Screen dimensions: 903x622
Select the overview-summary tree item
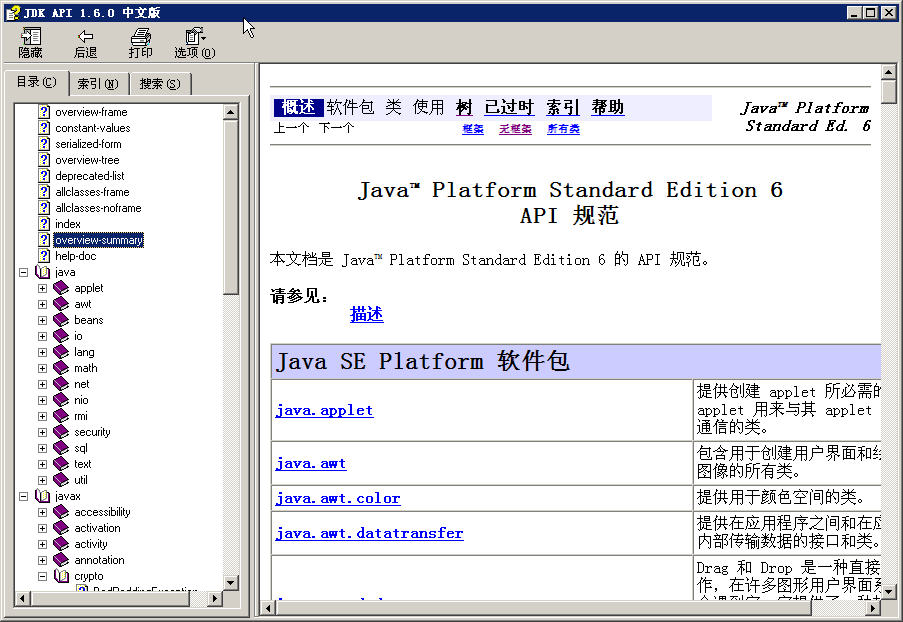(96, 239)
